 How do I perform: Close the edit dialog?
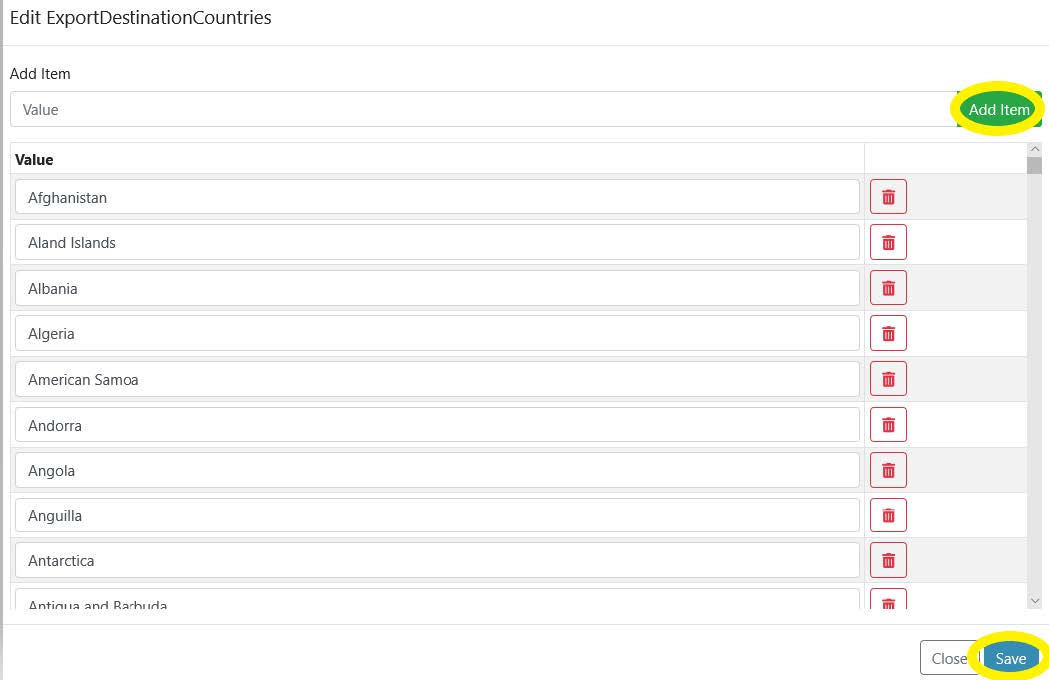click(948, 658)
